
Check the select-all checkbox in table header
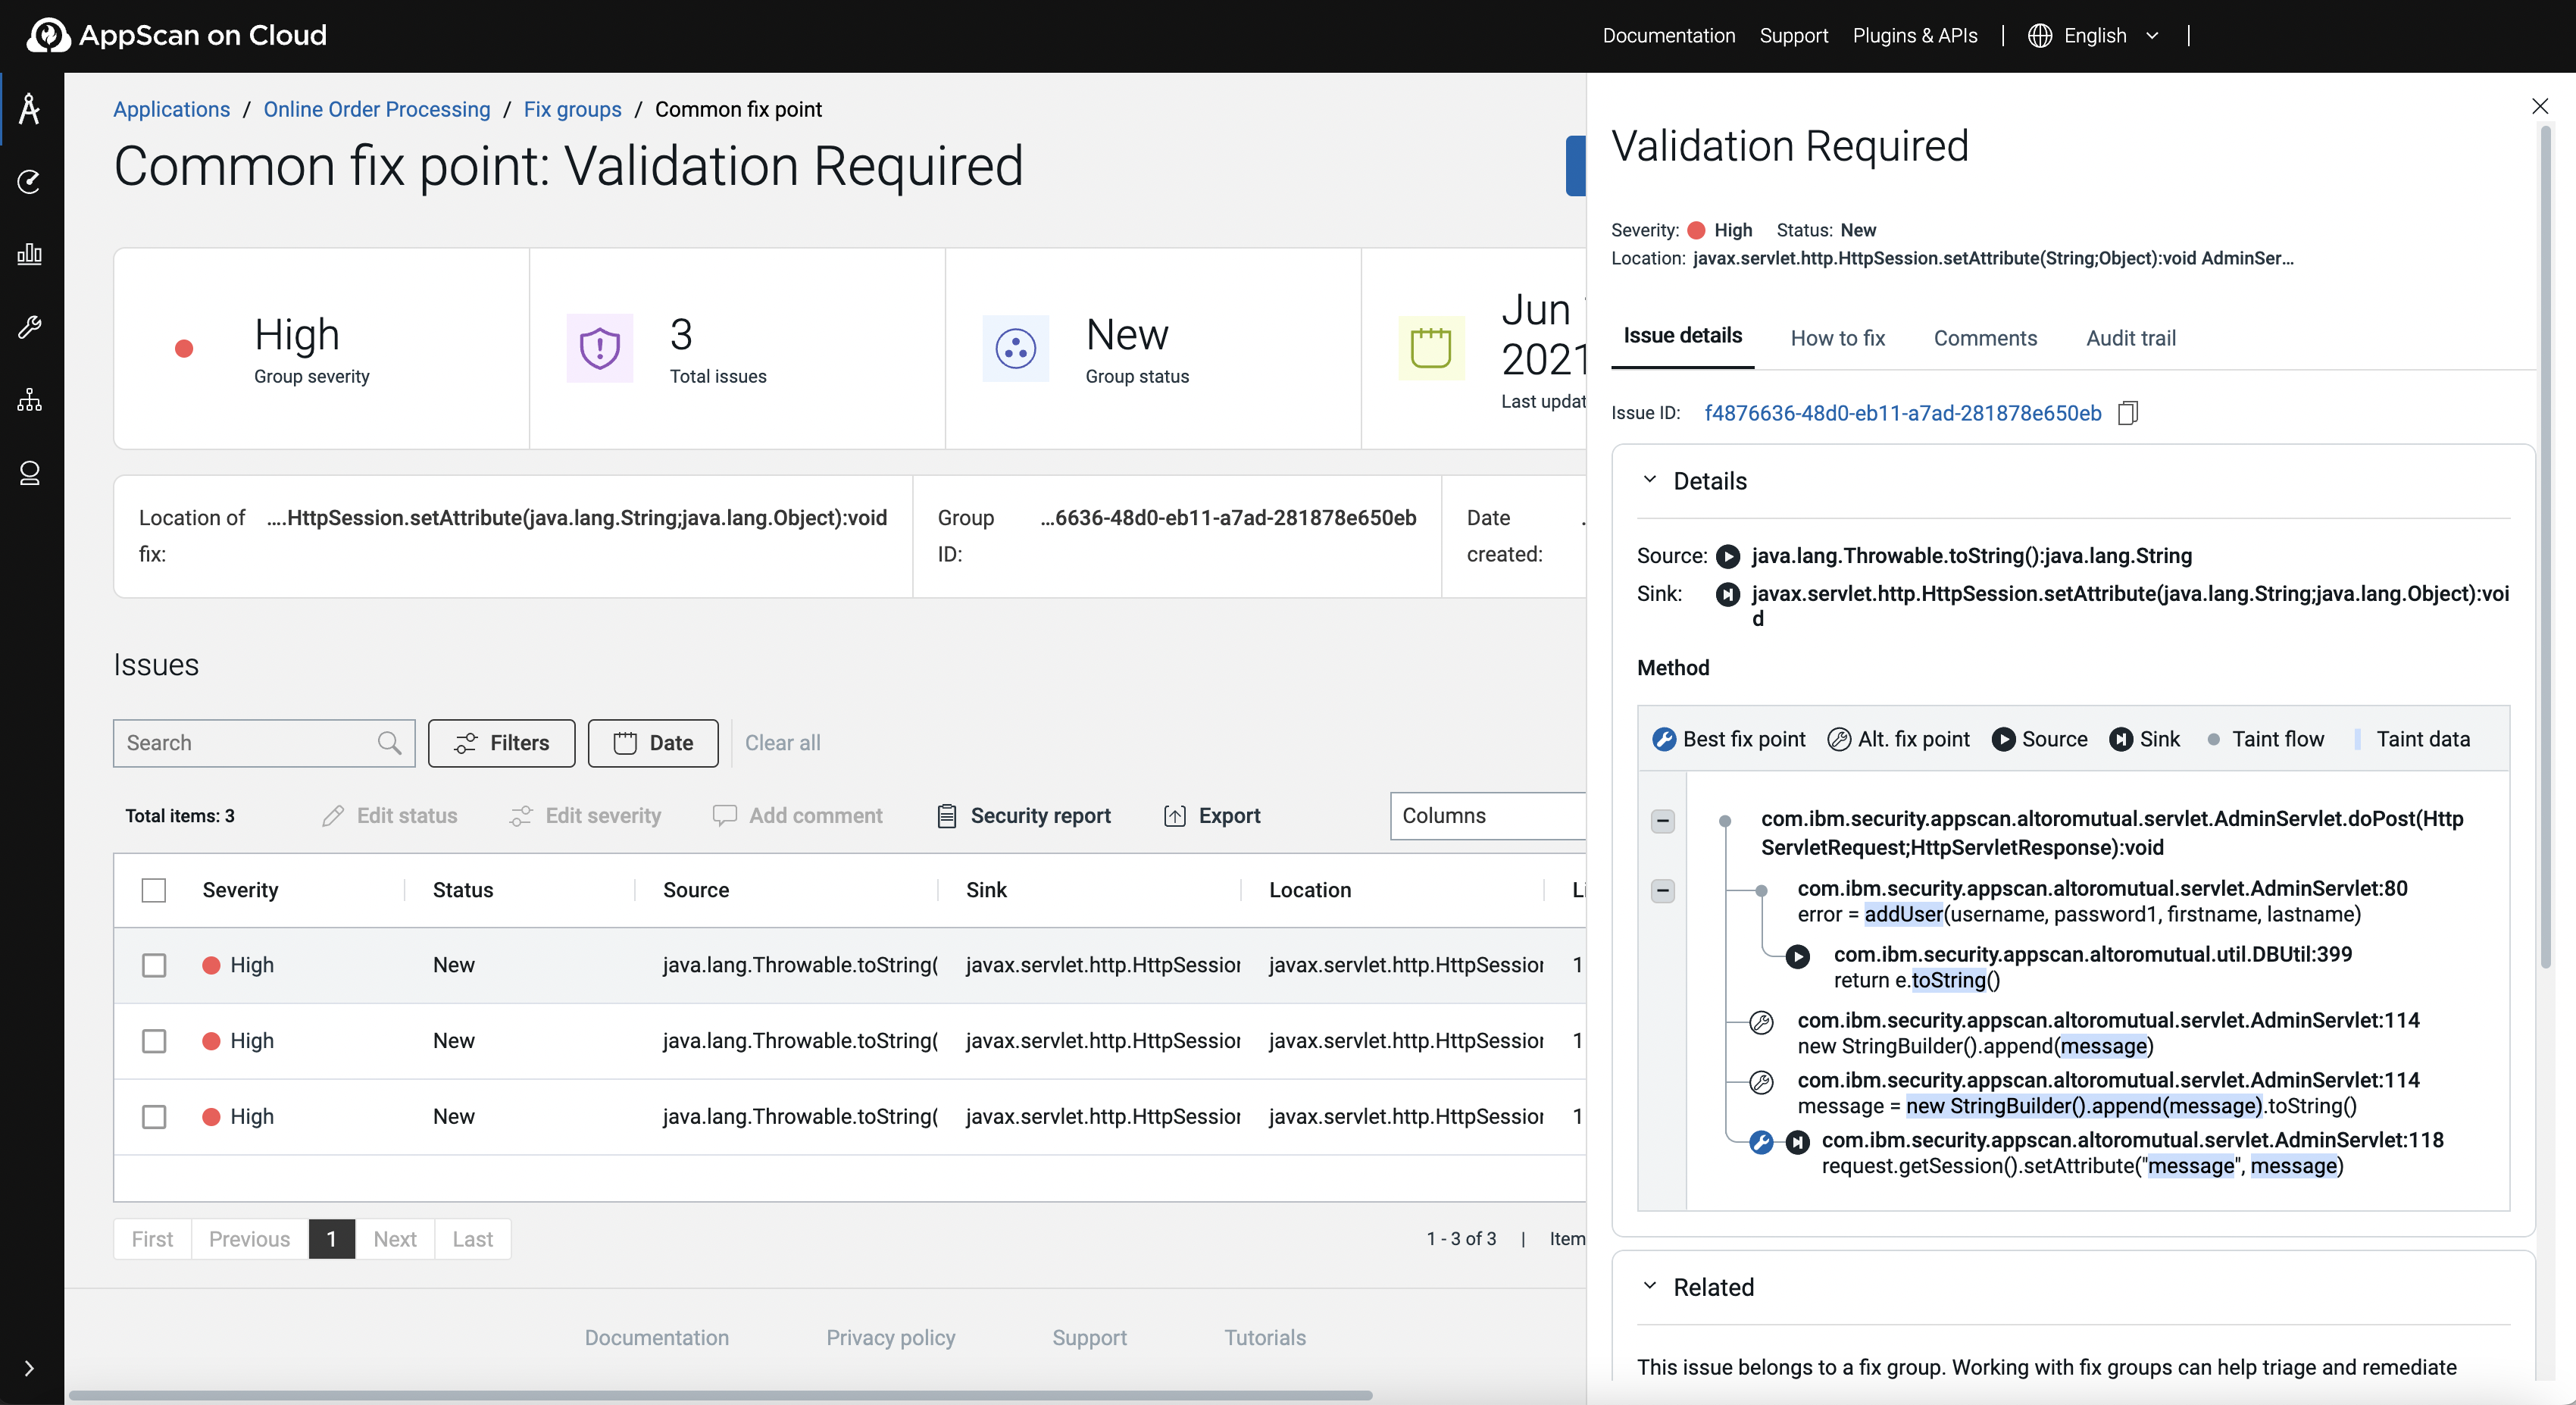pos(154,890)
